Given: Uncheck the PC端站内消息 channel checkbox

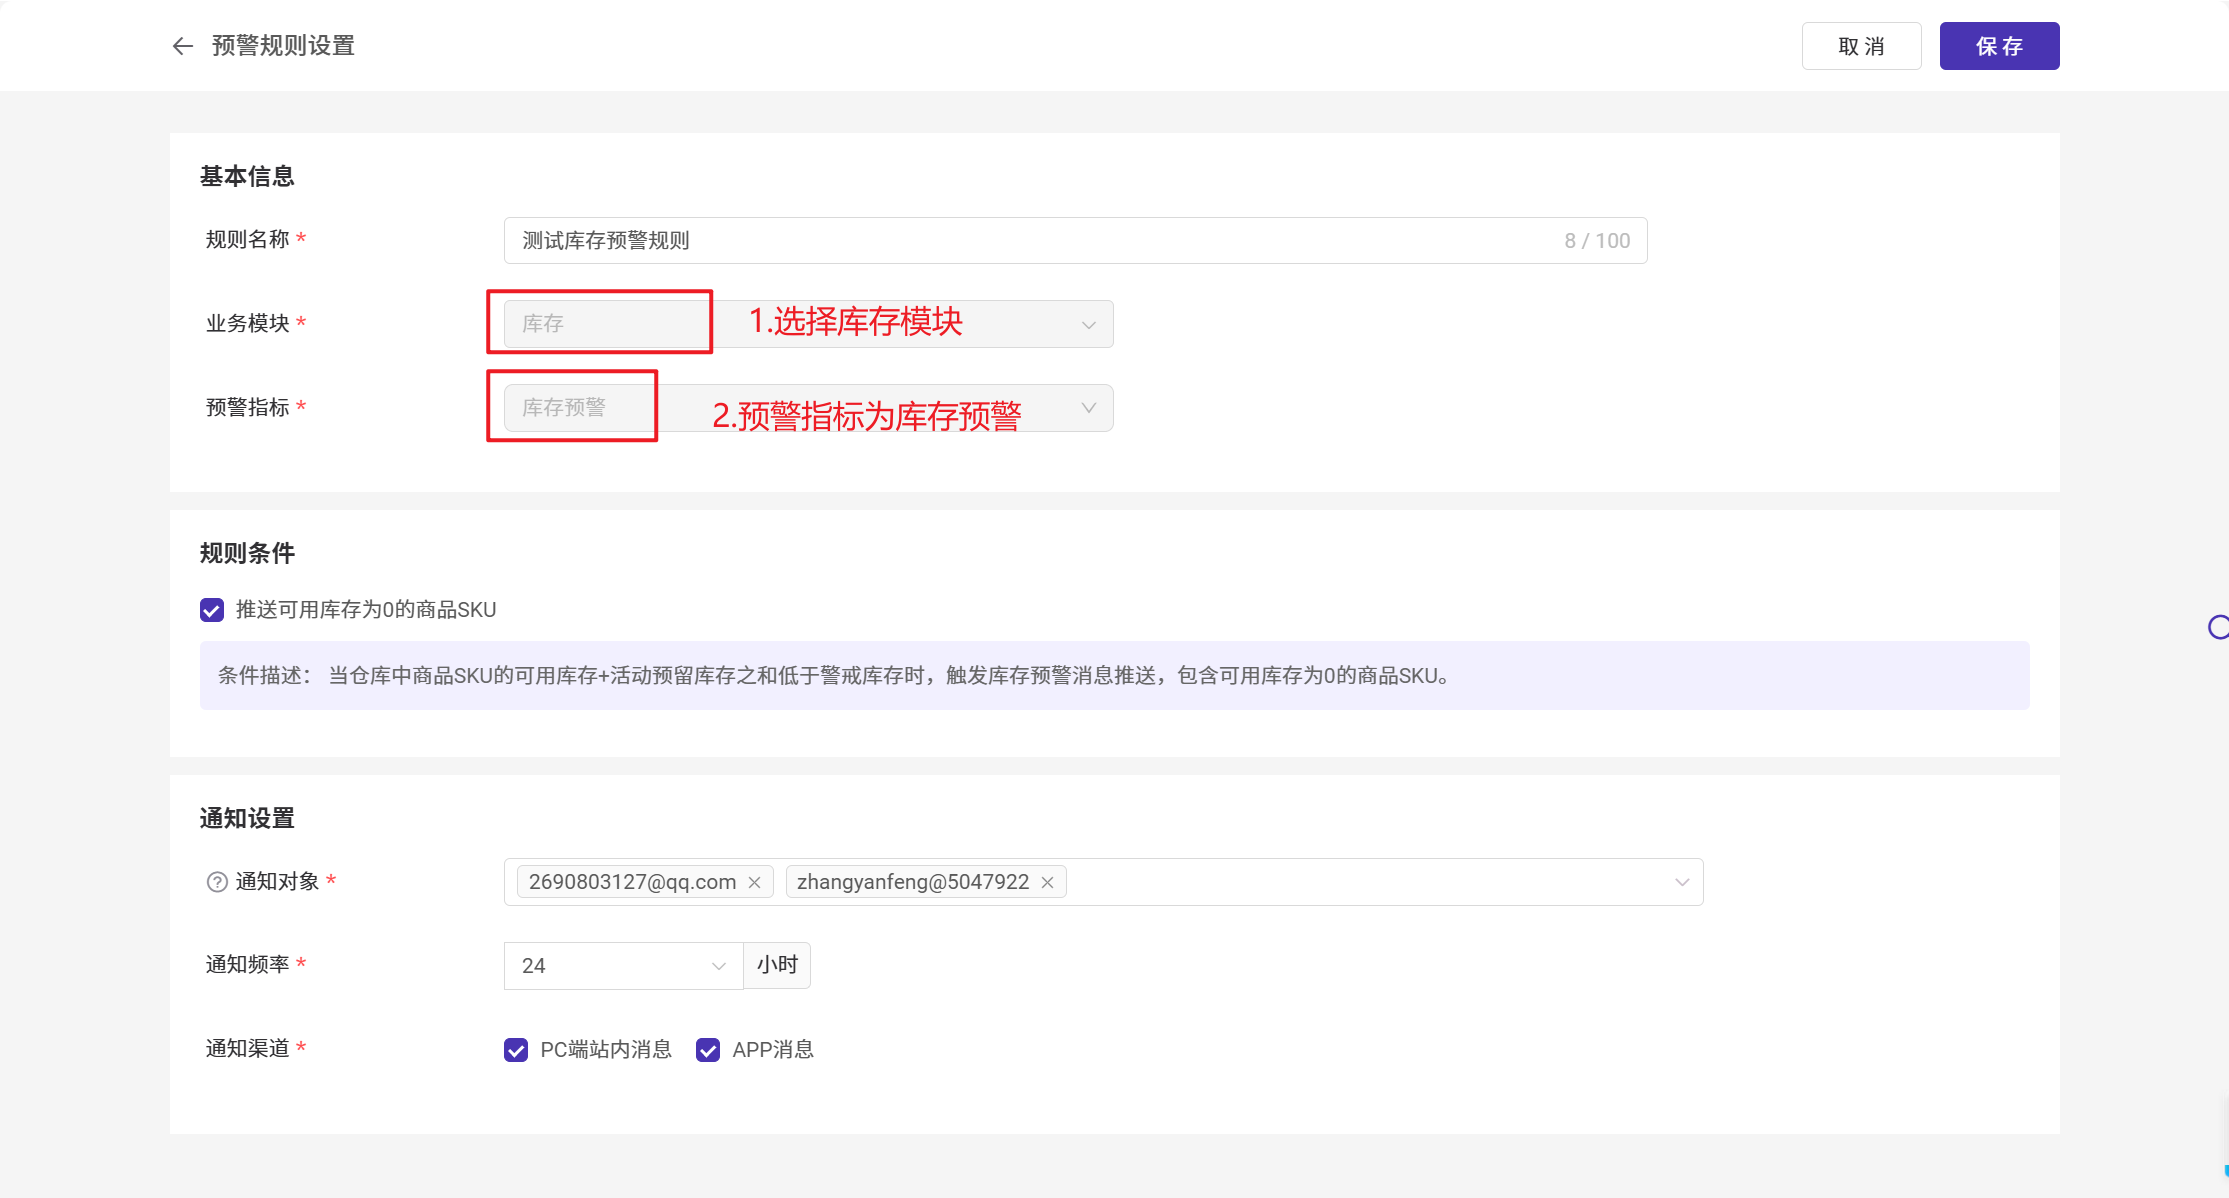Looking at the screenshot, I should coord(516,1050).
